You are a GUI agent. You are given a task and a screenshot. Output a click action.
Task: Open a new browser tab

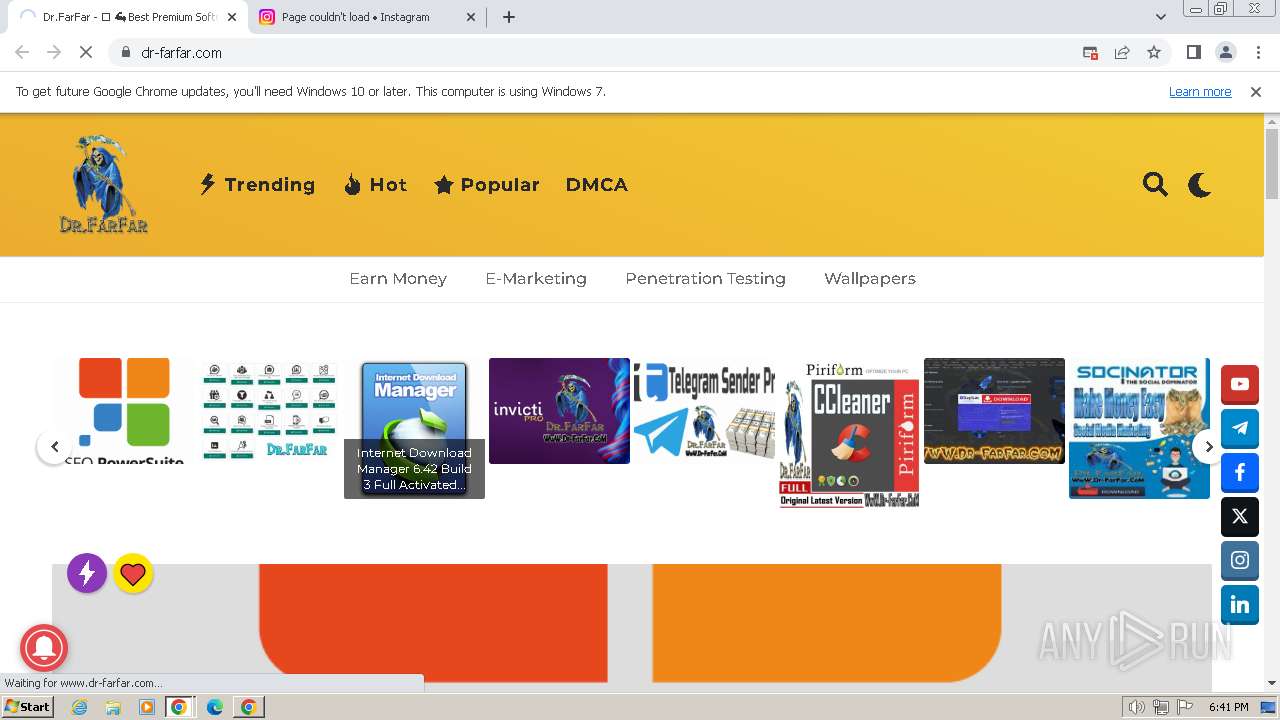509,17
